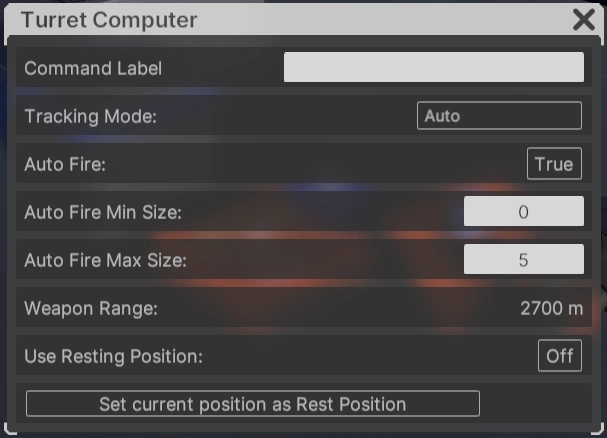Toggle the Auto Fire True button
Viewport: 607px width, 438px height.
point(553,164)
